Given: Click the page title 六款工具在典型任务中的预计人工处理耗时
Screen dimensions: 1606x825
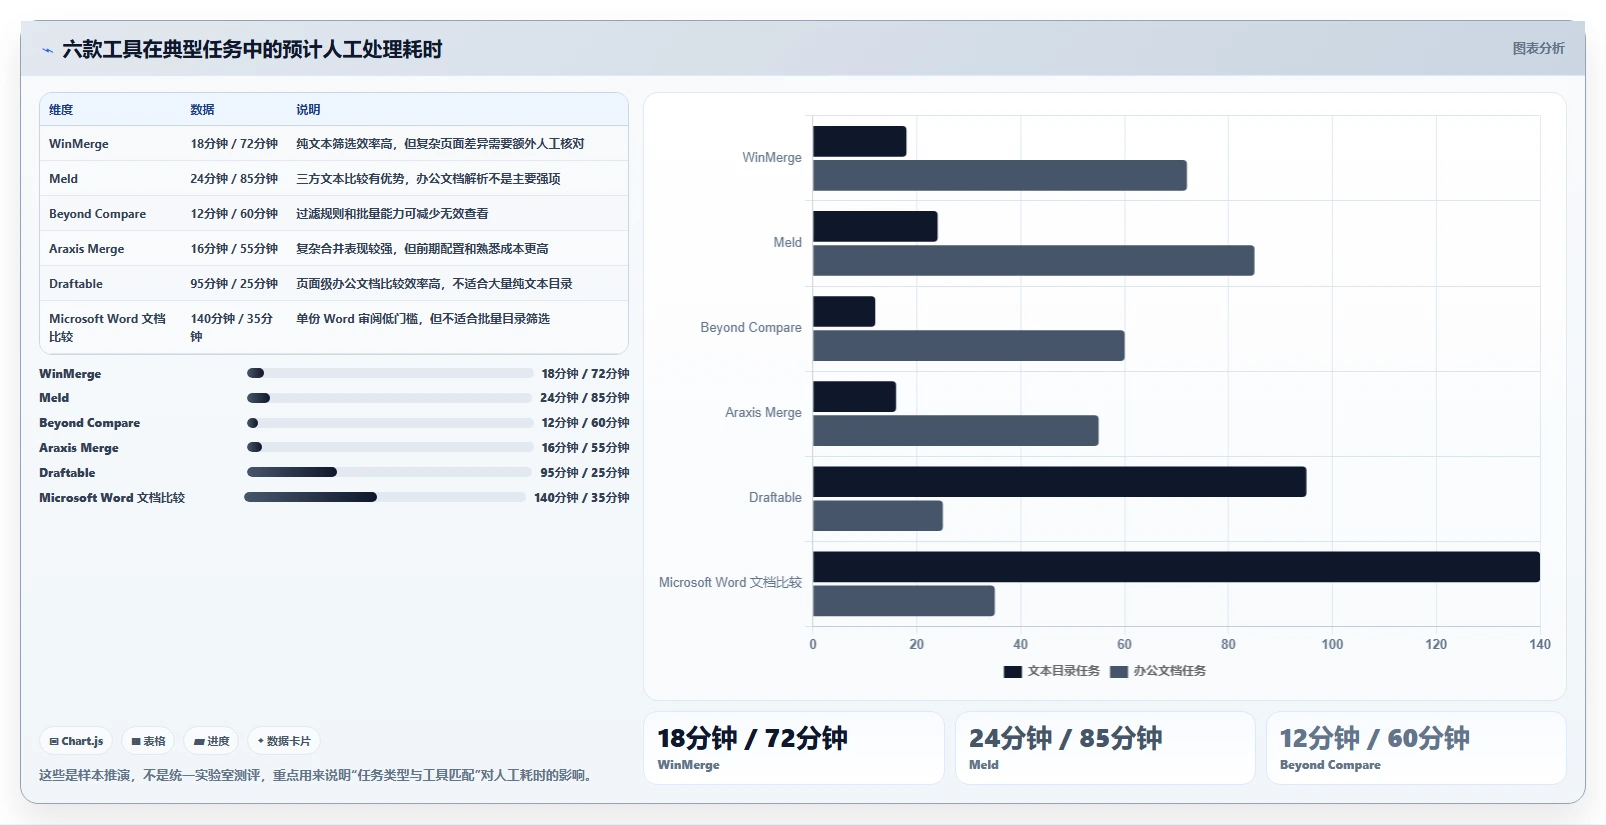Looking at the screenshot, I should [x=252, y=49].
